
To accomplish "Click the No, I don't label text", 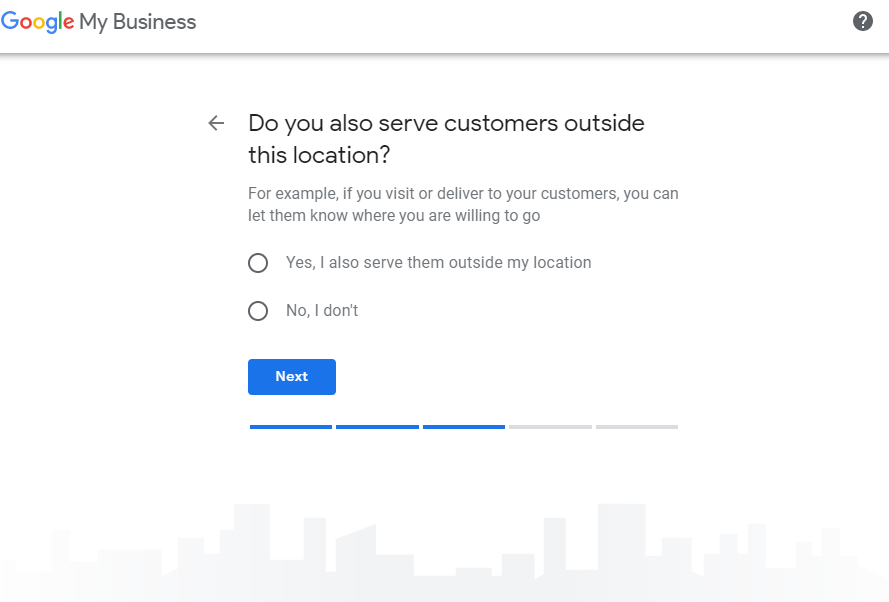I will (x=322, y=311).
